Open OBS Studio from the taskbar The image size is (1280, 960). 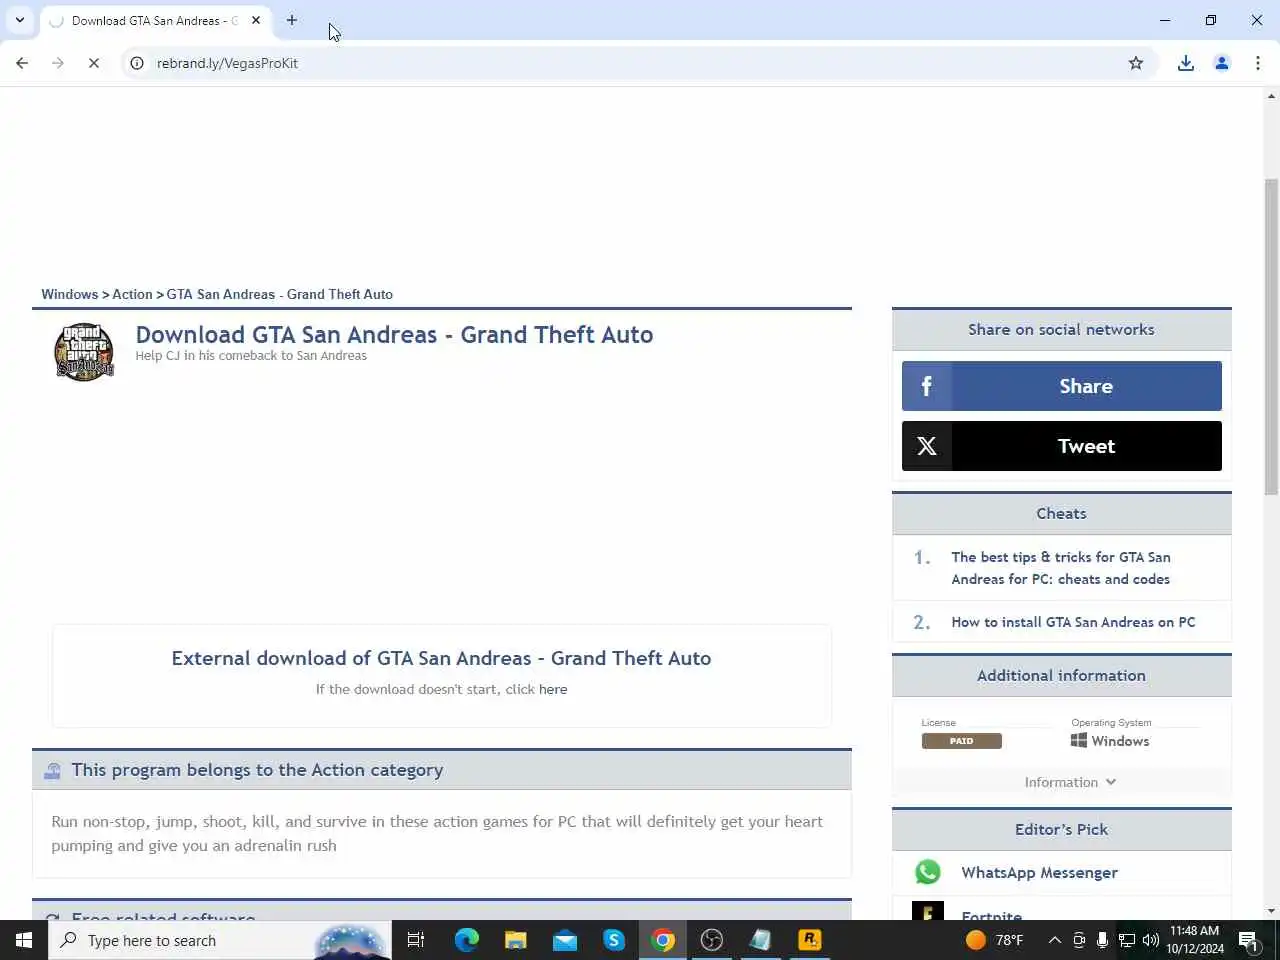tap(712, 940)
